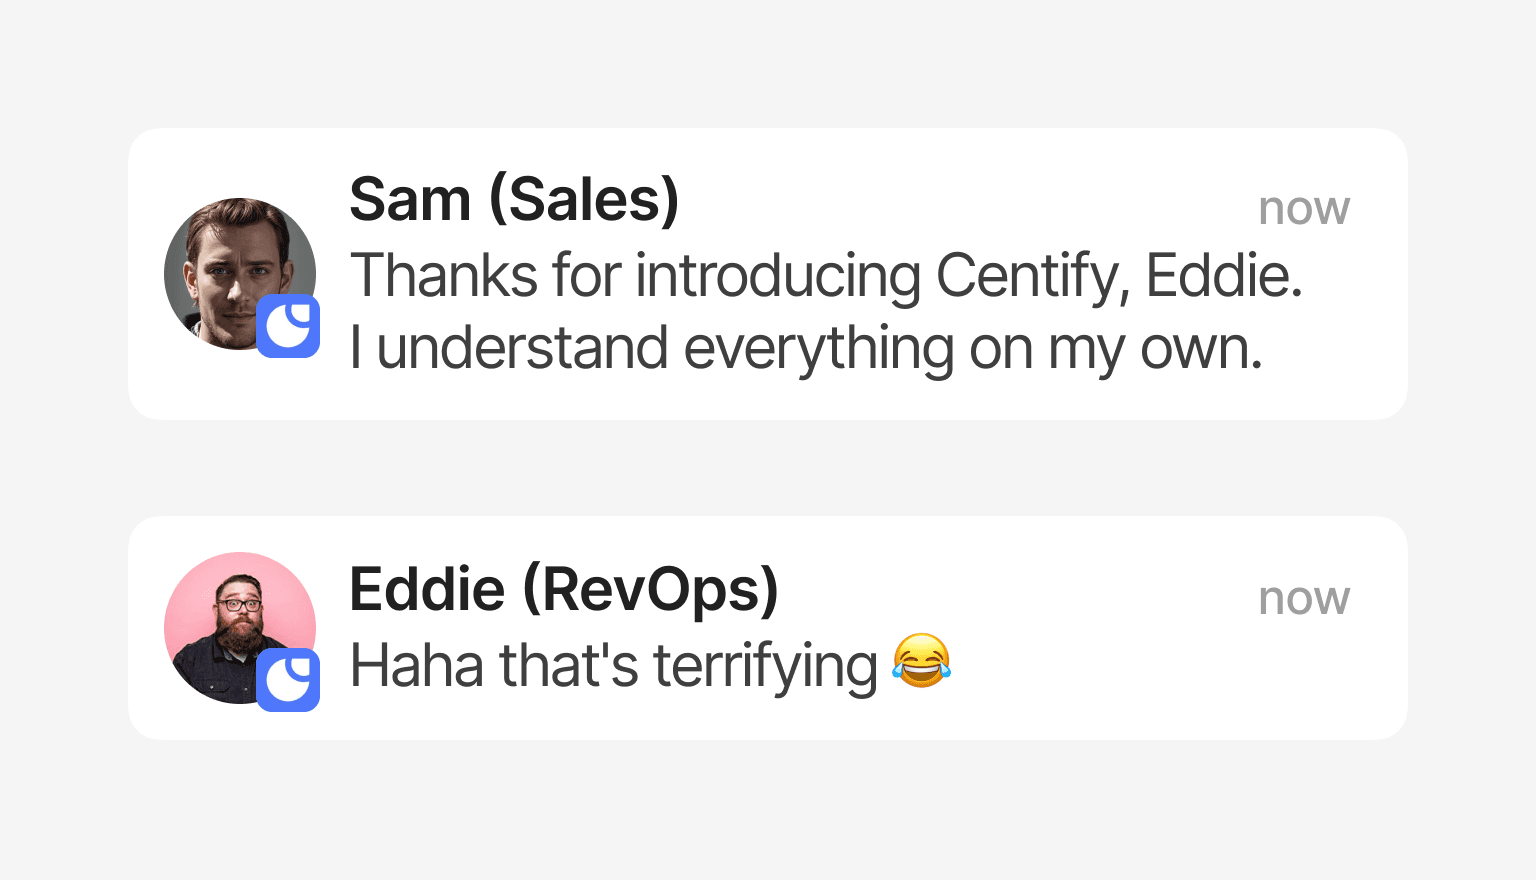1536x880 pixels.
Task: Click the "(Sales)" label after Sam's name
Action: [x=584, y=199]
